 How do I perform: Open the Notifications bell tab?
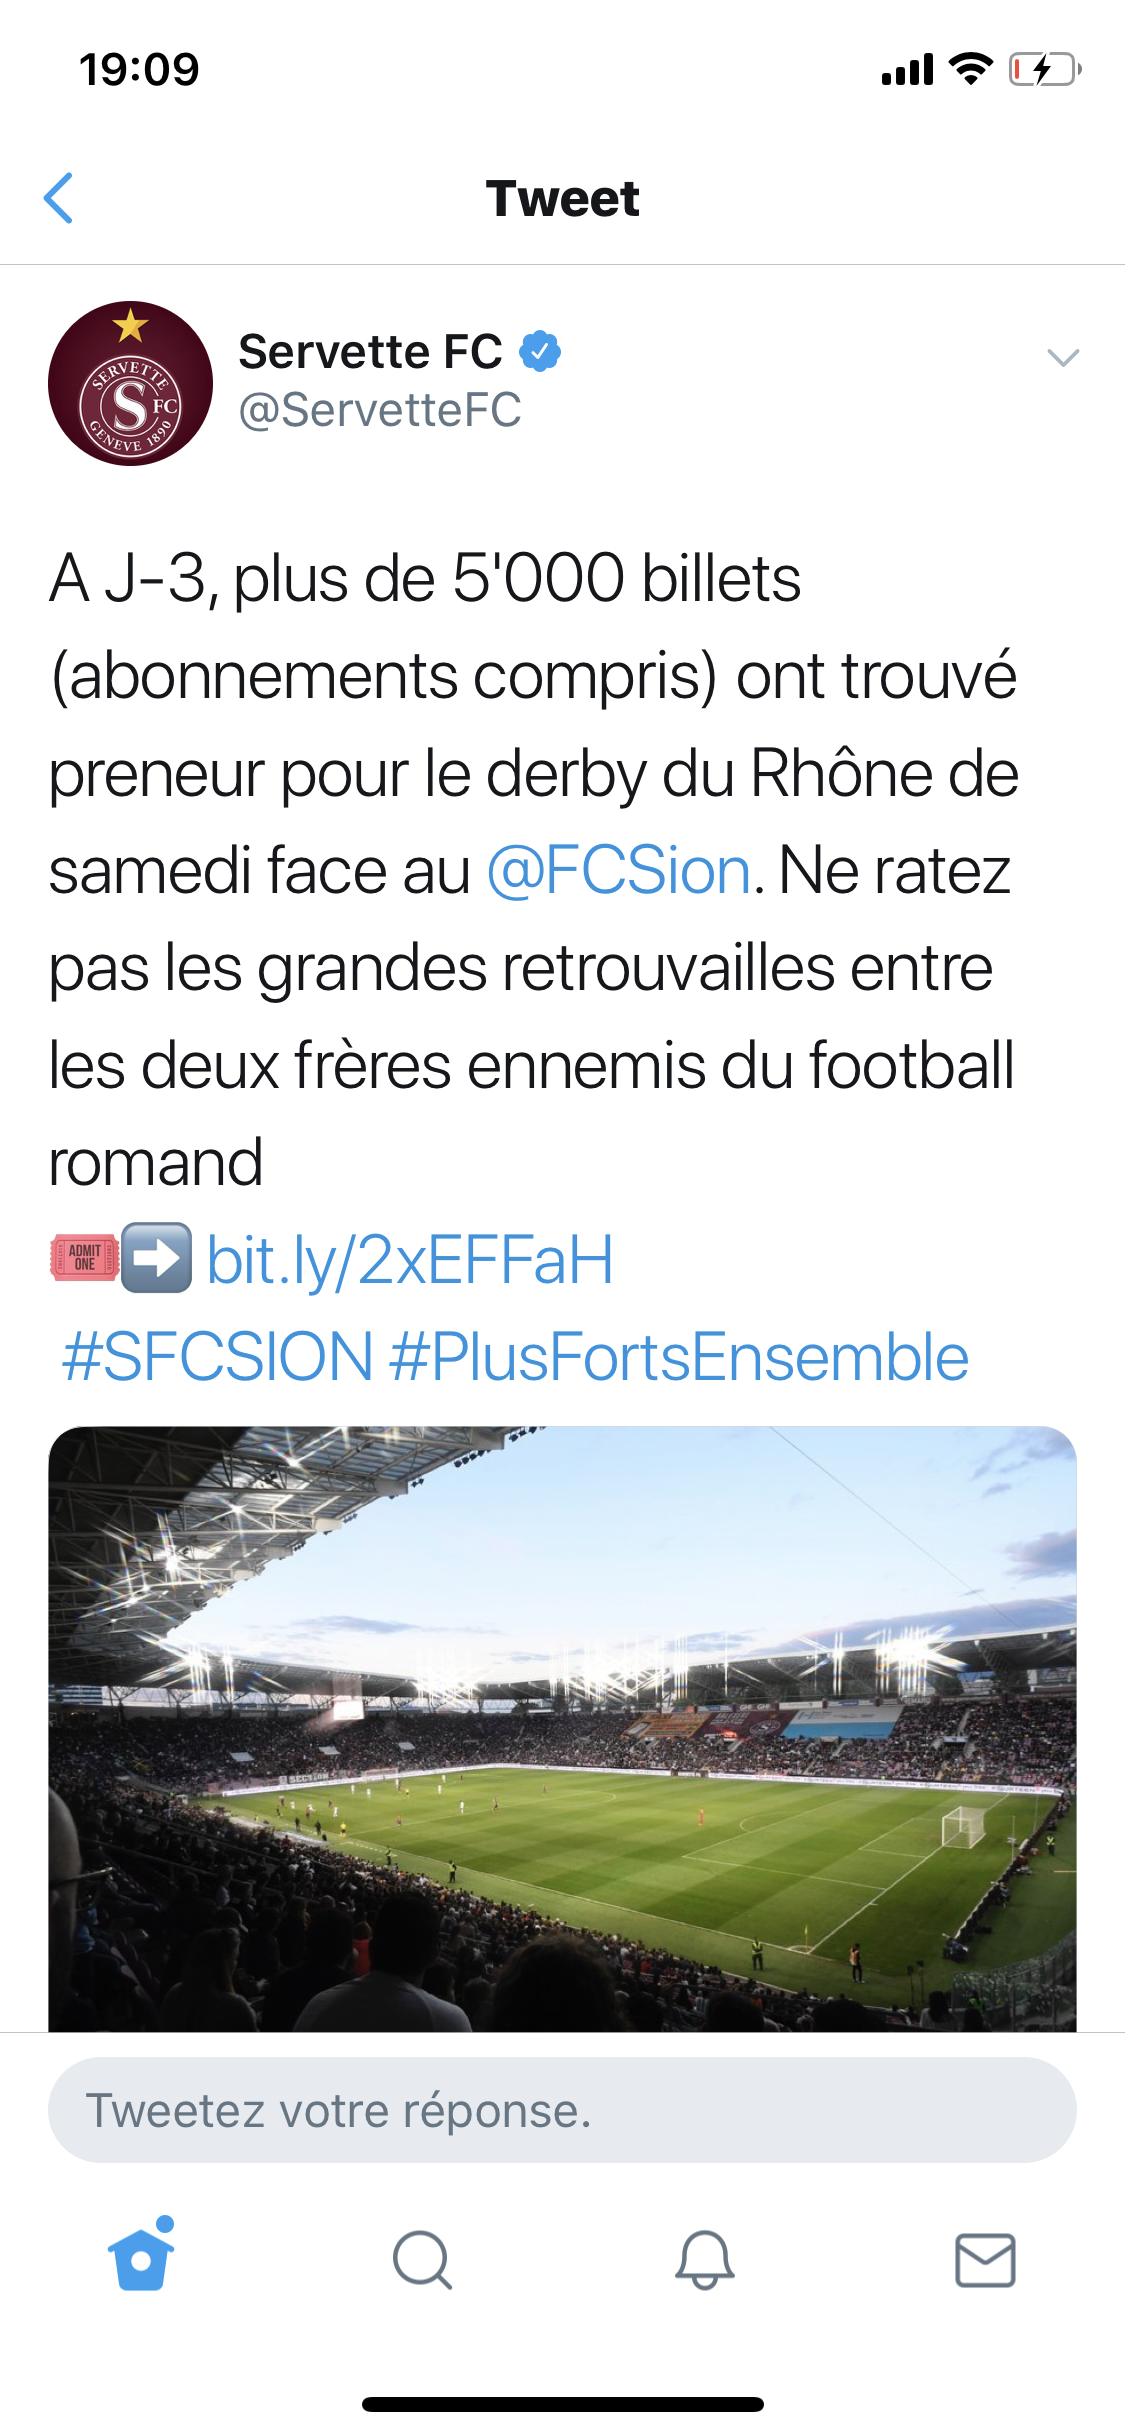[705, 2260]
